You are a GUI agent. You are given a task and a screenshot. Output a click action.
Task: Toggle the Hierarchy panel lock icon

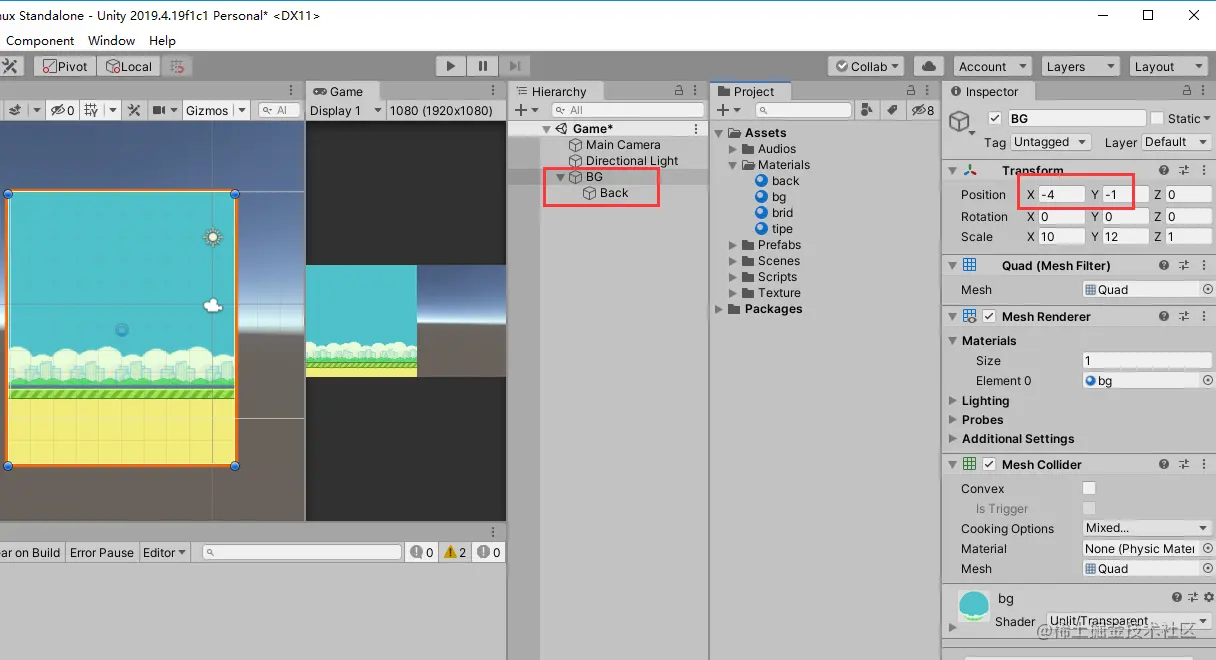click(679, 91)
